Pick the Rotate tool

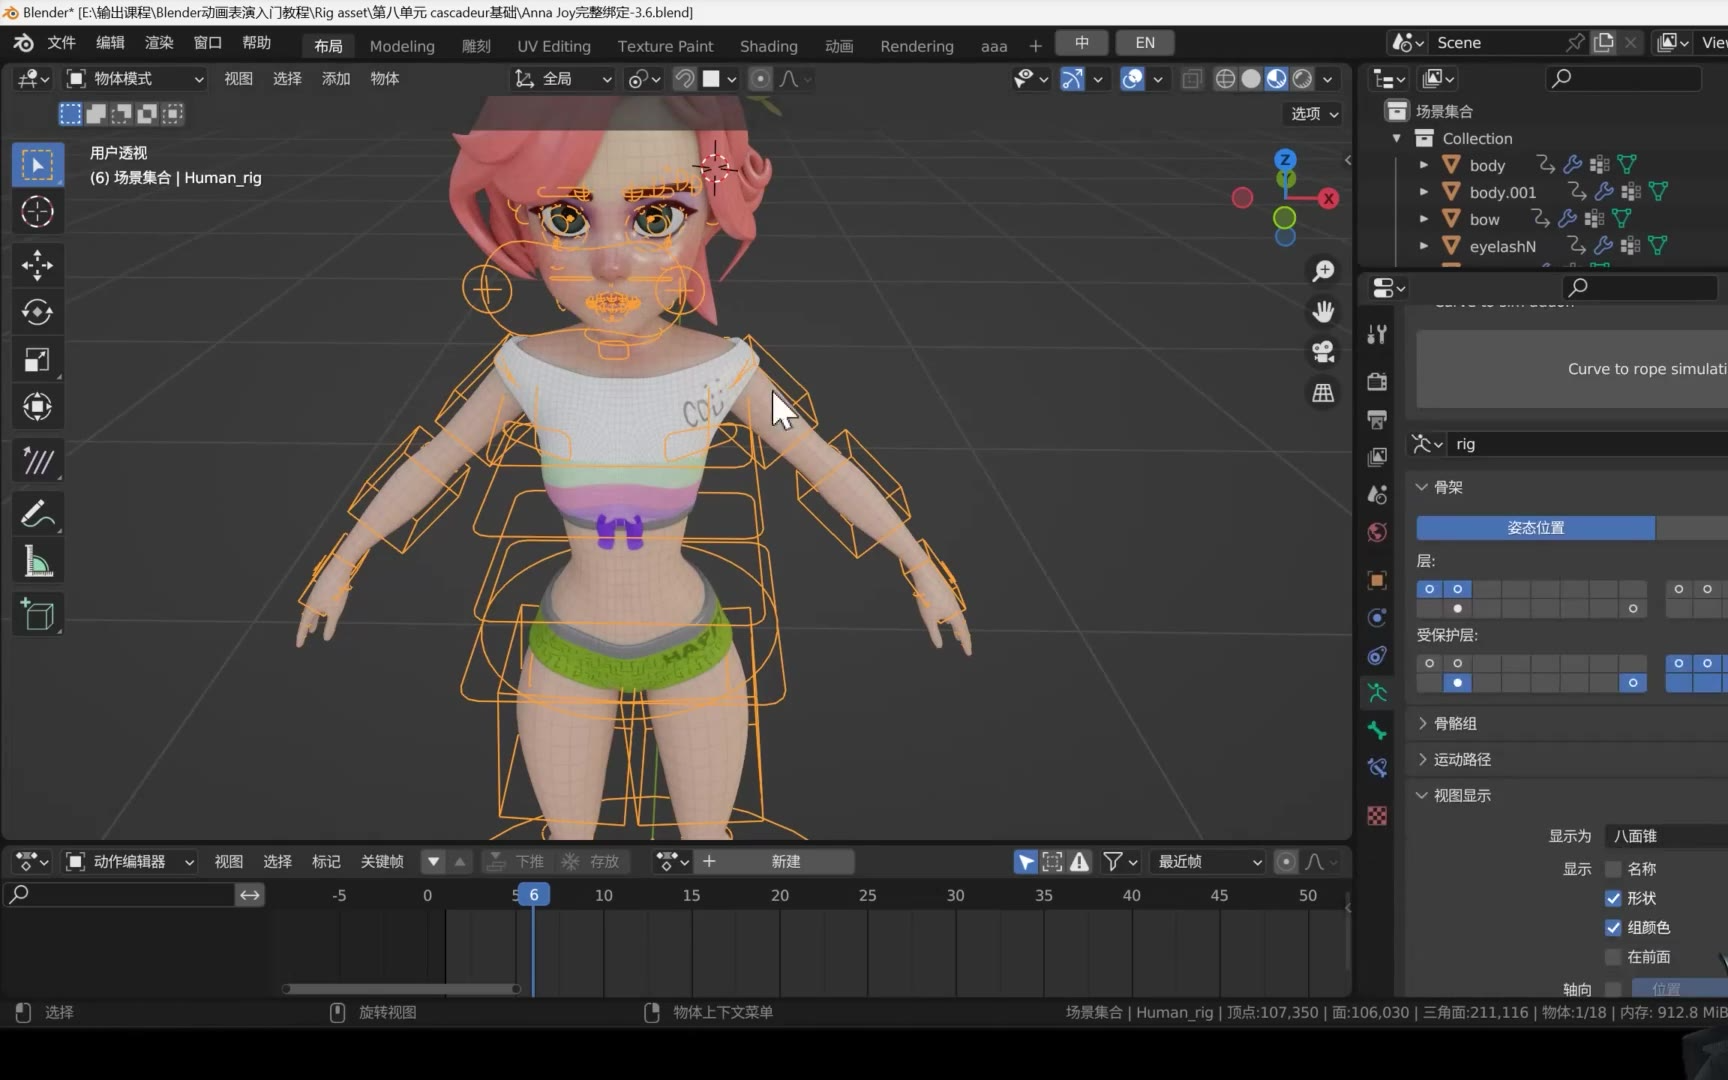pos(37,312)
